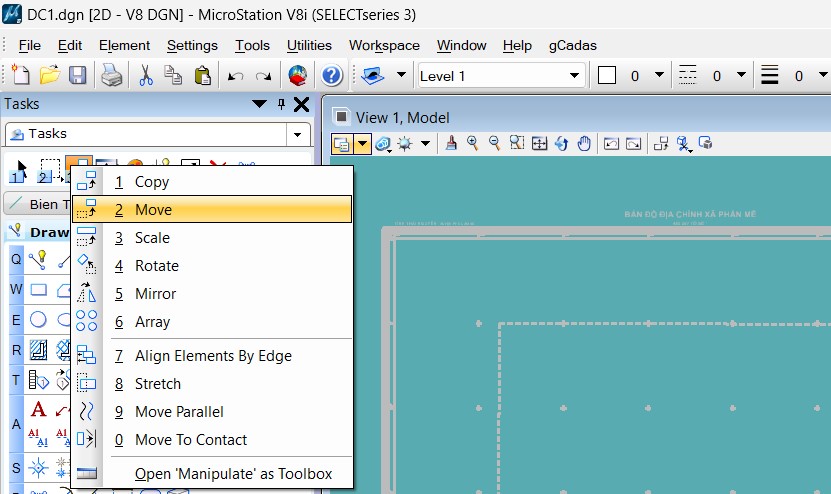Open the Help question mark icon
The height and width of the screenshot is (494, 831).
pyautogui.click(x=332, y=76)
